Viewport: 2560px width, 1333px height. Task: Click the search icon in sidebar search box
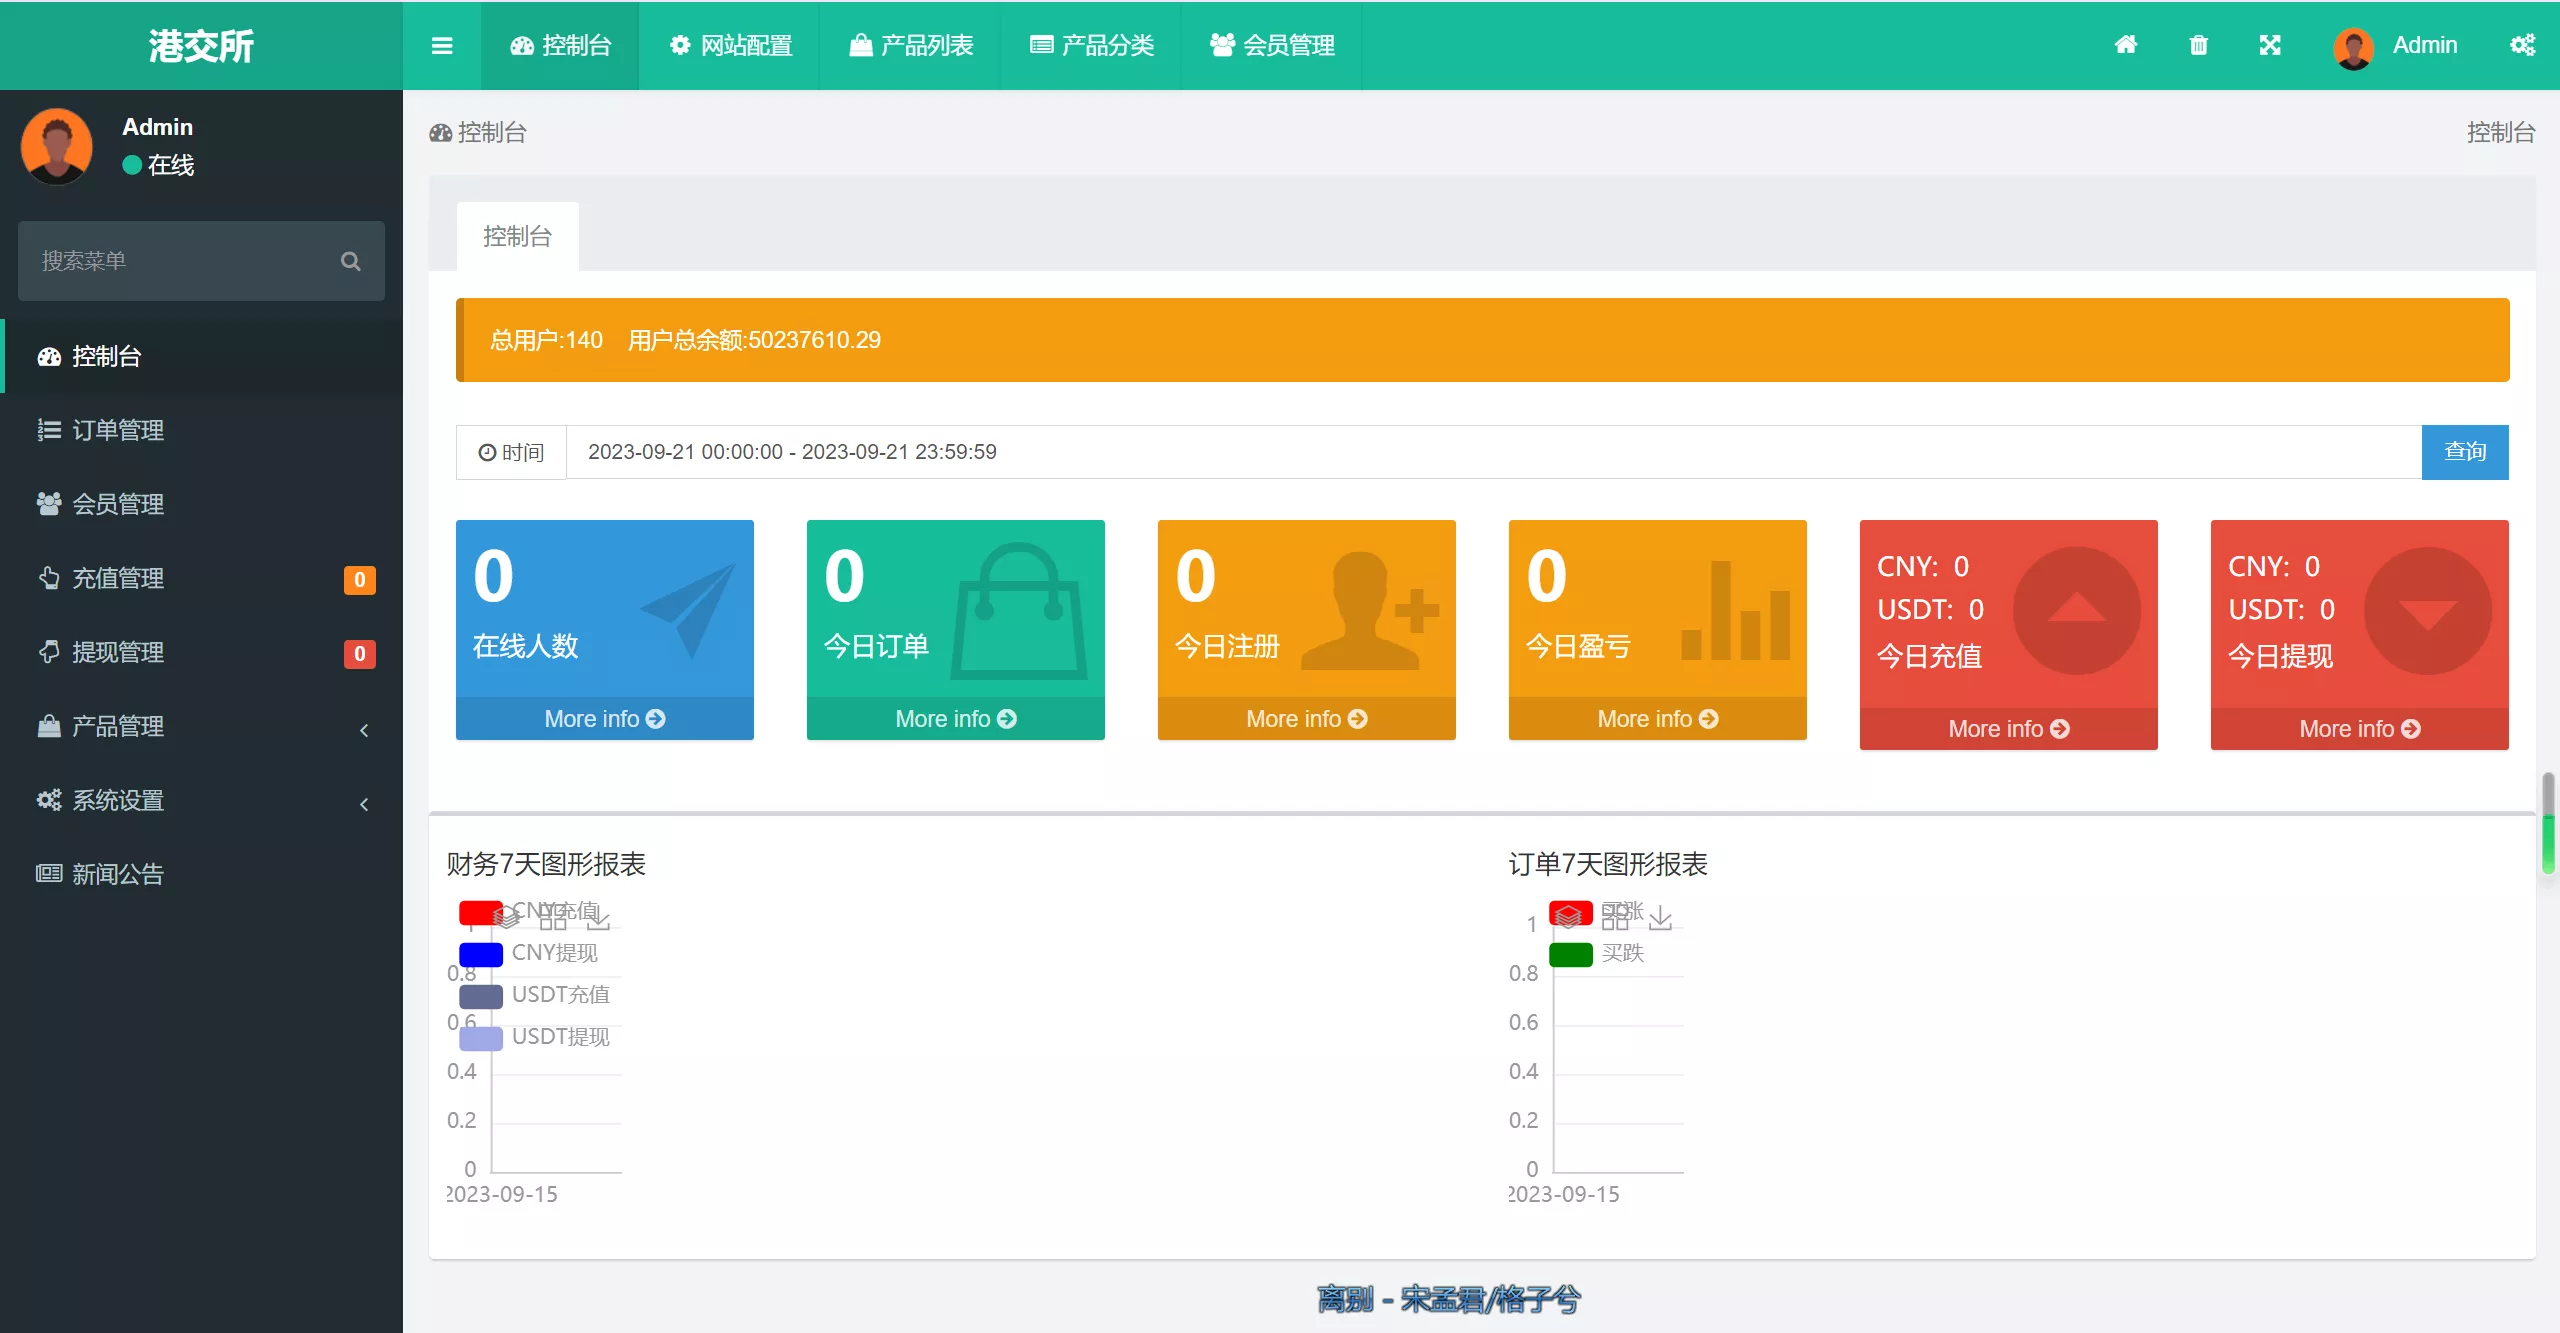(350, 261)
